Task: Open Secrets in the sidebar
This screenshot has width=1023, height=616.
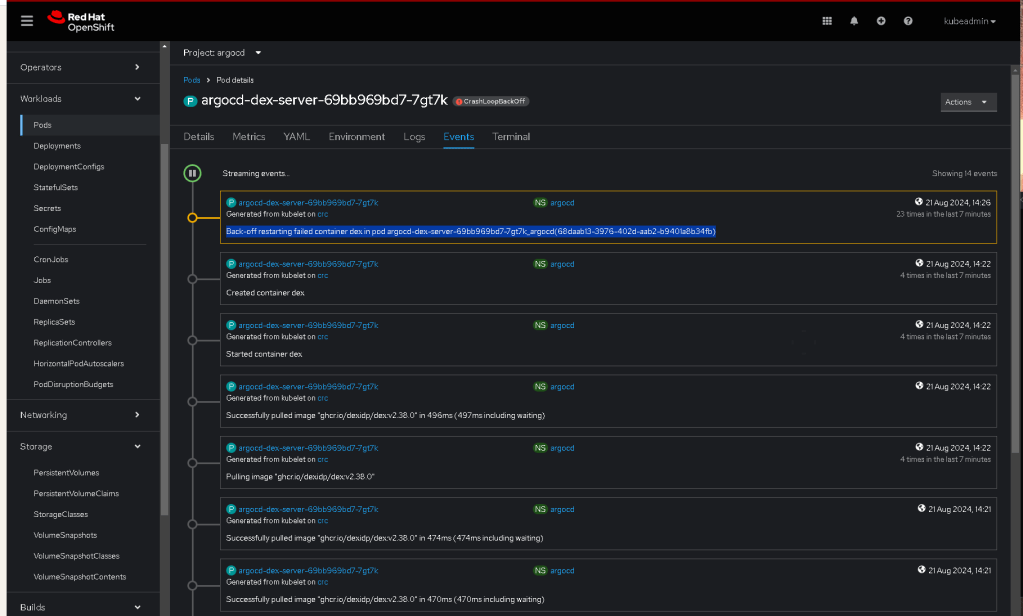Action: 47,208
